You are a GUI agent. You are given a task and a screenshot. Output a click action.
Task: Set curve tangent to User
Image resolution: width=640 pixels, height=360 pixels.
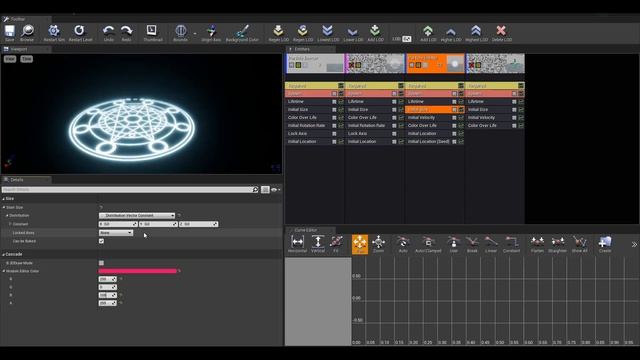(453, 244)
